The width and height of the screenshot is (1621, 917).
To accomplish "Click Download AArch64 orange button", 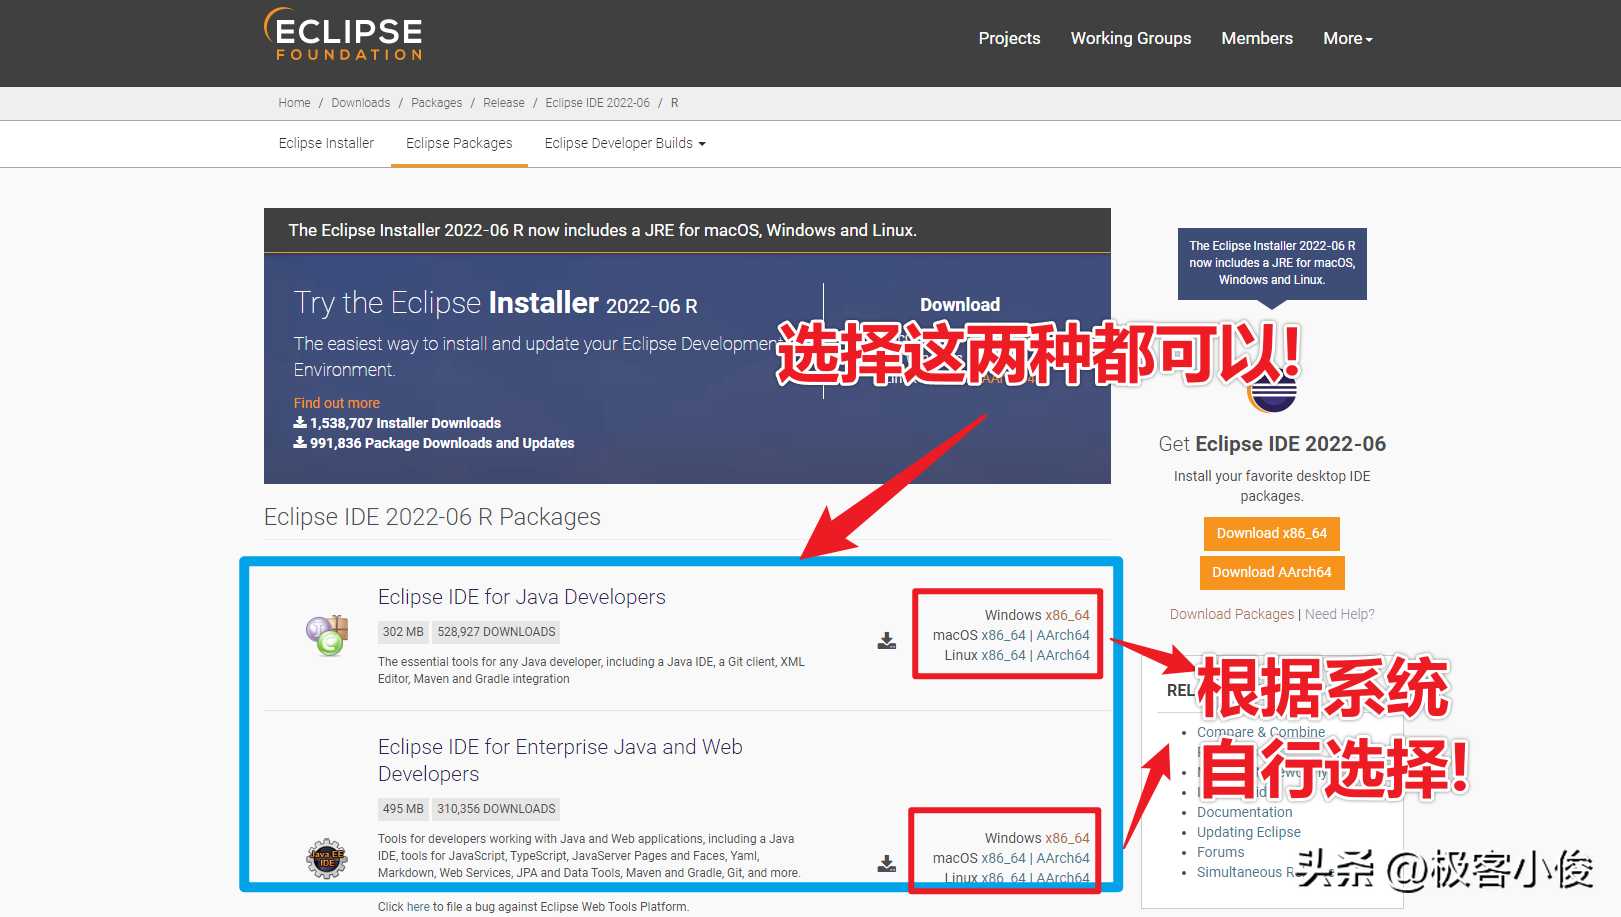I will click(1272, 572).
